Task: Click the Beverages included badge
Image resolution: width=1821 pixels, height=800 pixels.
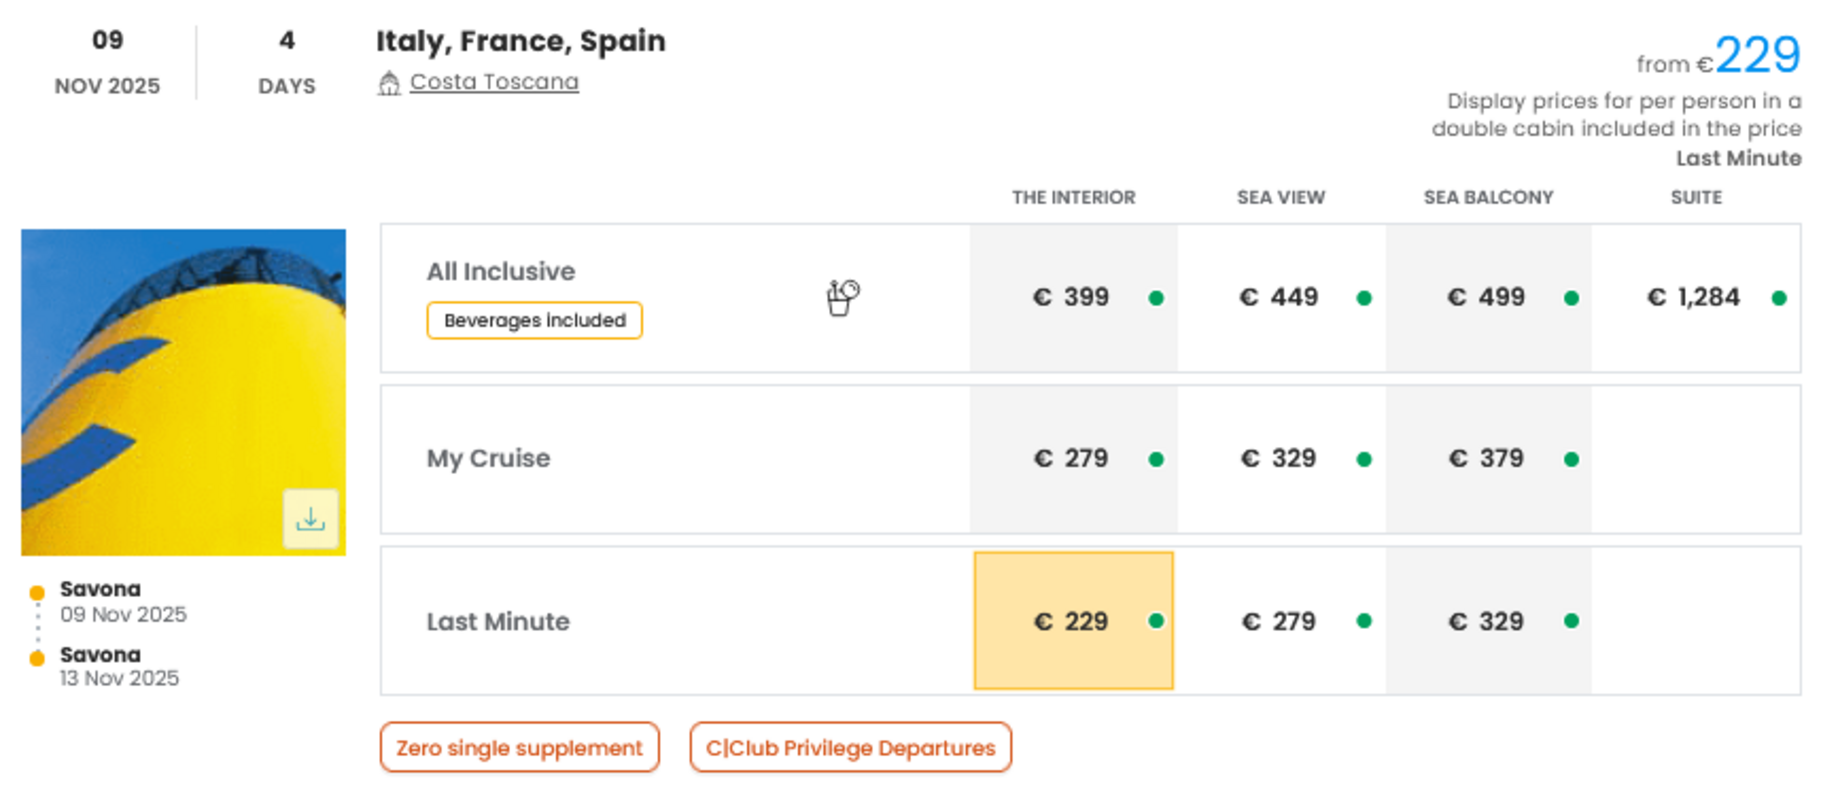Action: coord(534,321)
